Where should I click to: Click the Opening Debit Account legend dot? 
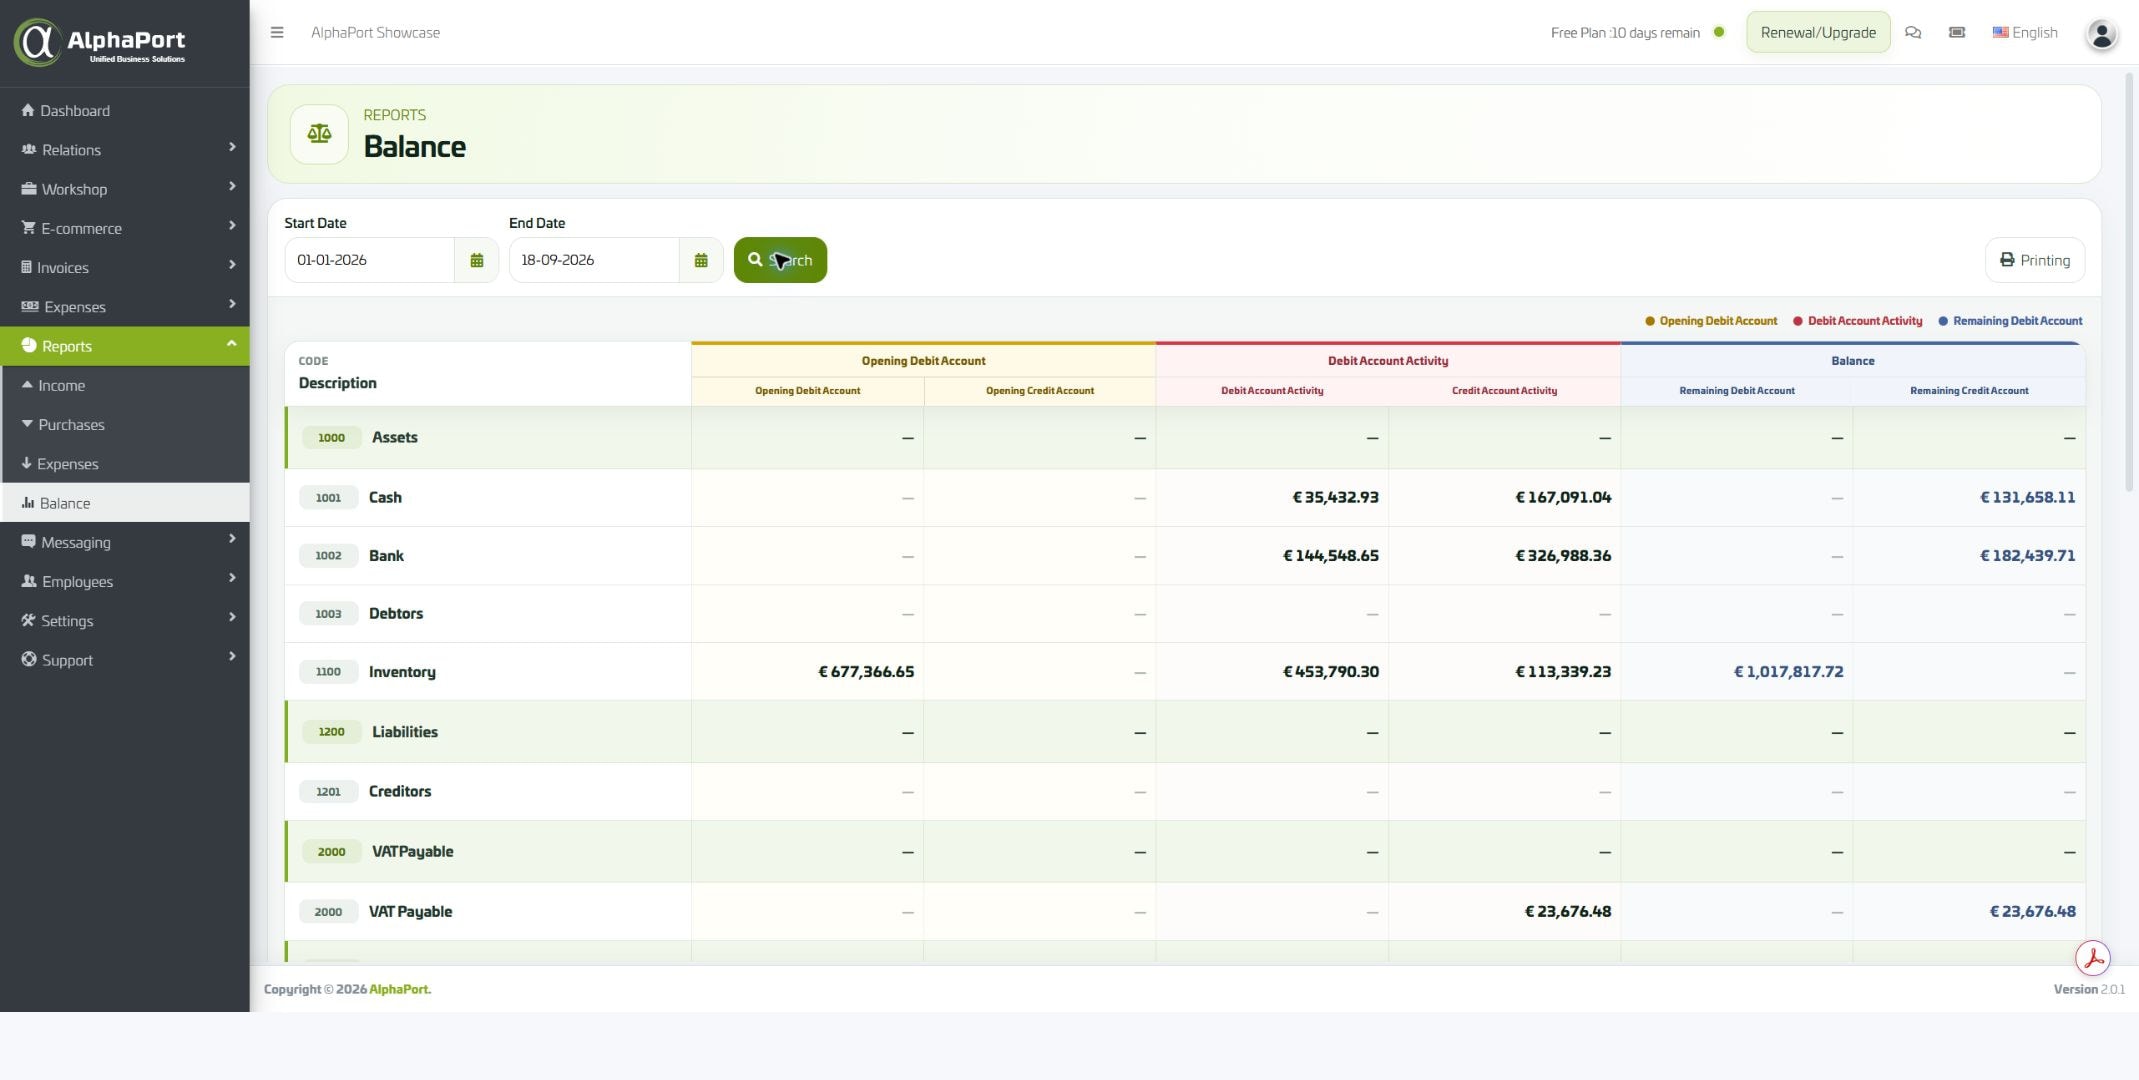tap(1650, 321)
